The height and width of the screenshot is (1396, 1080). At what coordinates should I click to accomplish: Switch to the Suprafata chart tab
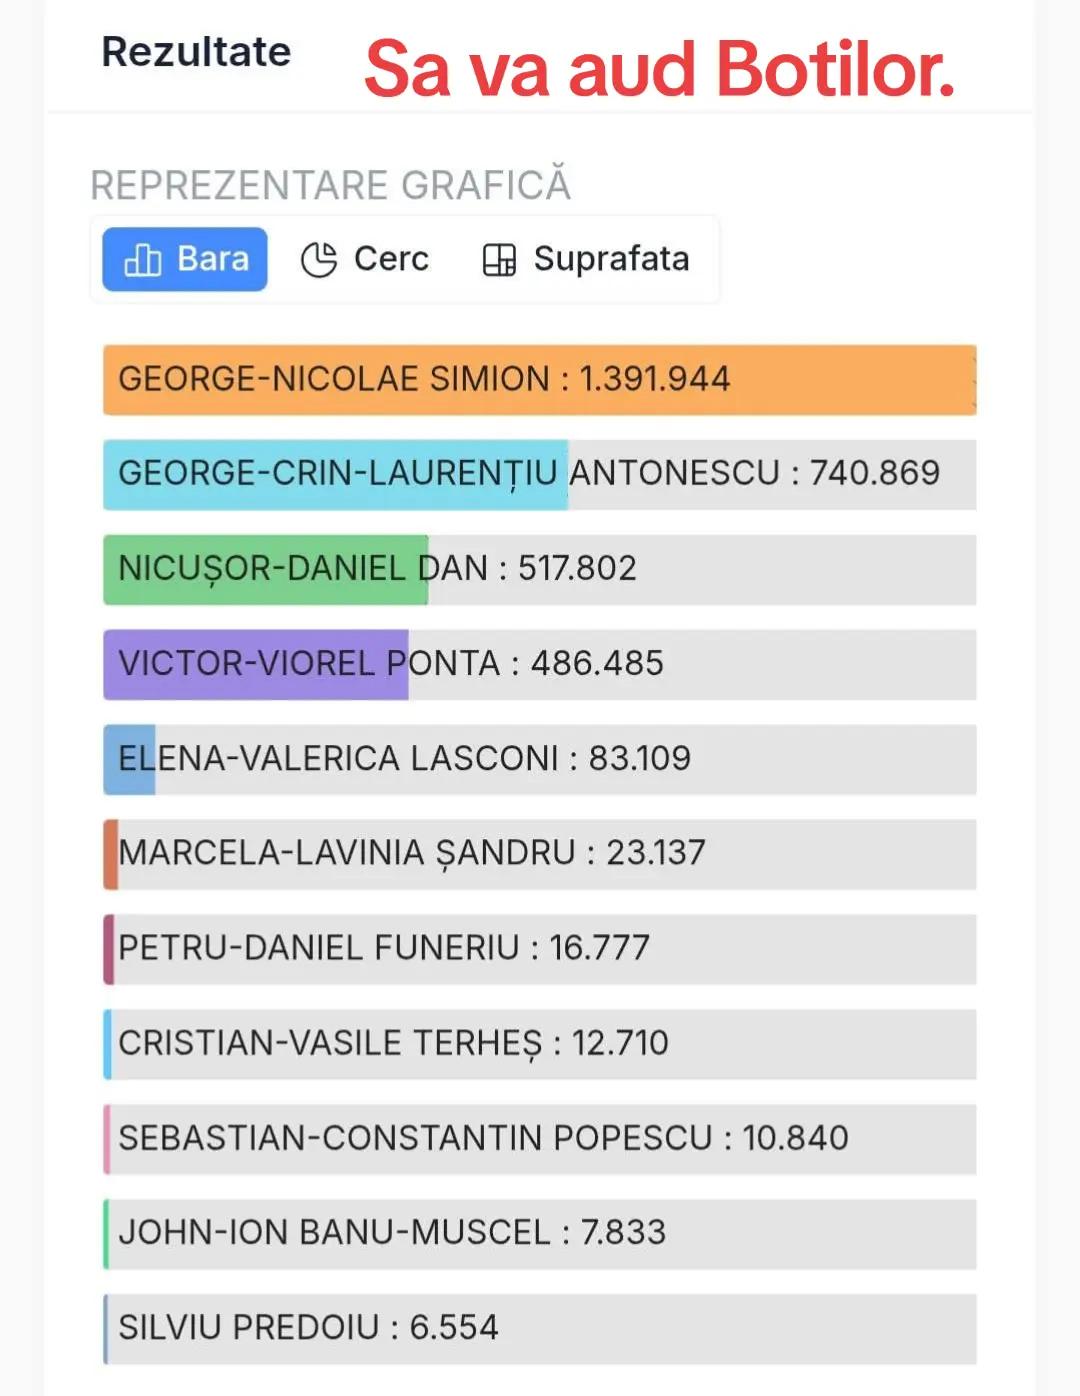(586, 259)
